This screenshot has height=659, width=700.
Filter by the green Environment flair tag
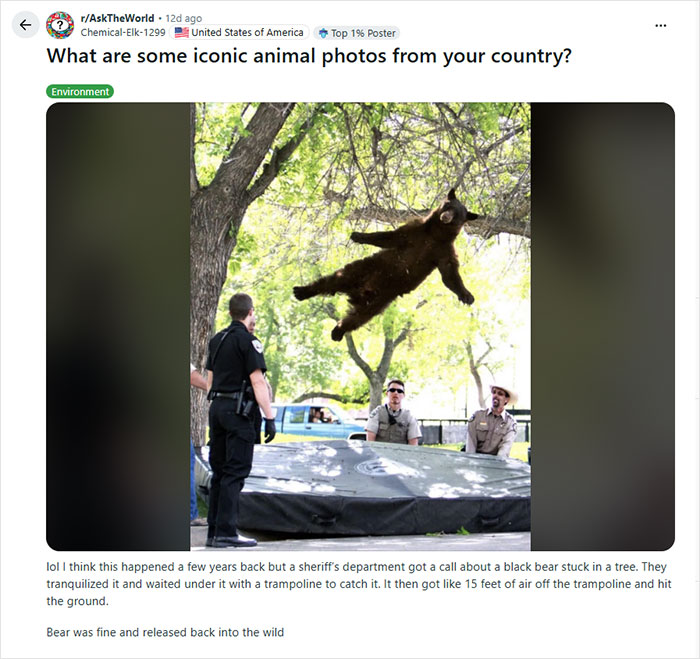[x=80, y=92]
